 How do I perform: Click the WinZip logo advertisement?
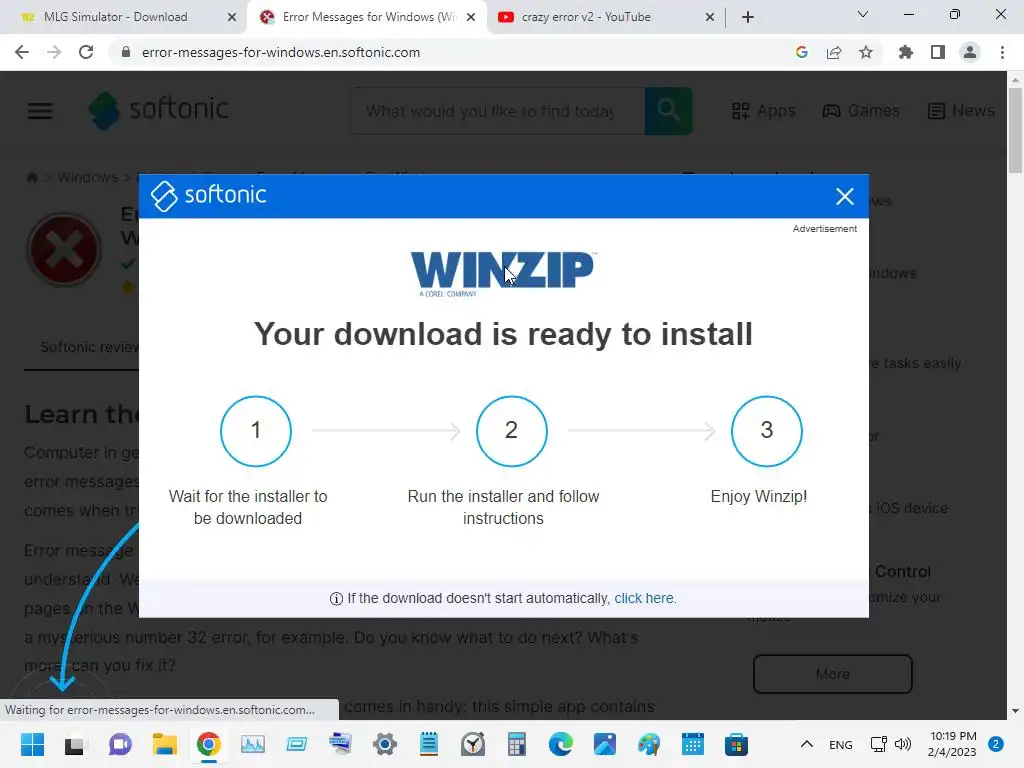pos(503,273)
